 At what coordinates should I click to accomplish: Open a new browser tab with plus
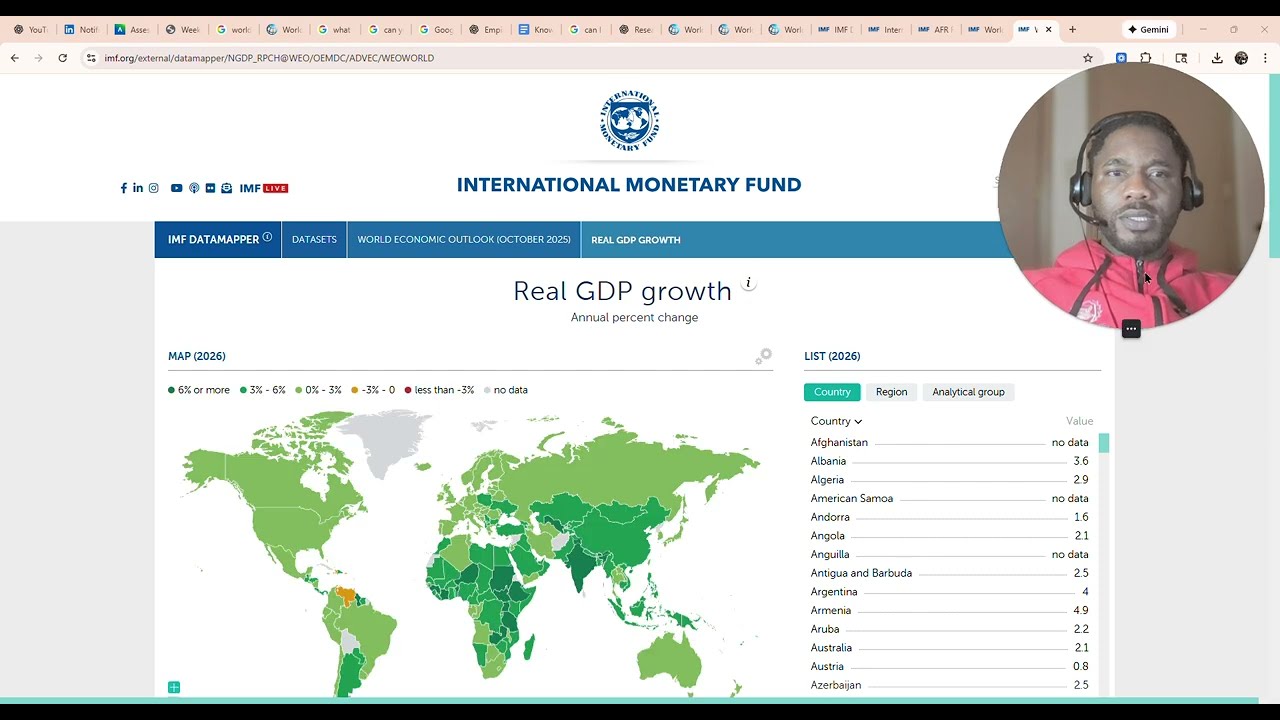[x=1072, y=29]
